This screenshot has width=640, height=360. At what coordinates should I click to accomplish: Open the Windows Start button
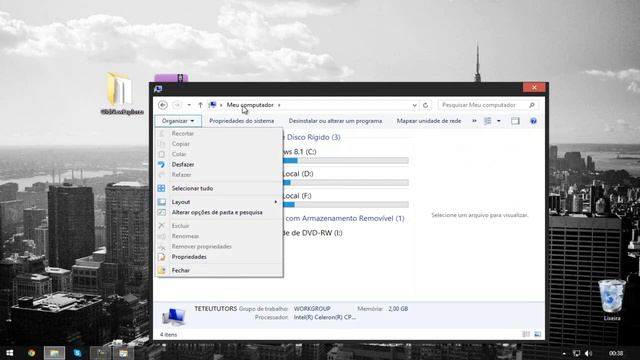[x=10, y=353]
